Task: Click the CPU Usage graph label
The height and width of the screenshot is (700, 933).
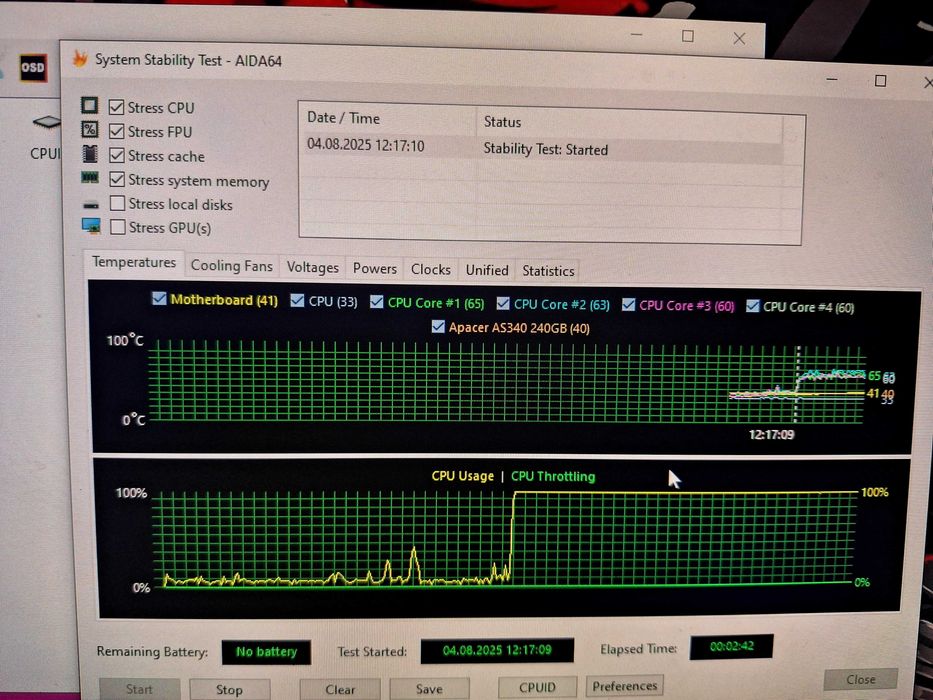Action: [462, 476]
